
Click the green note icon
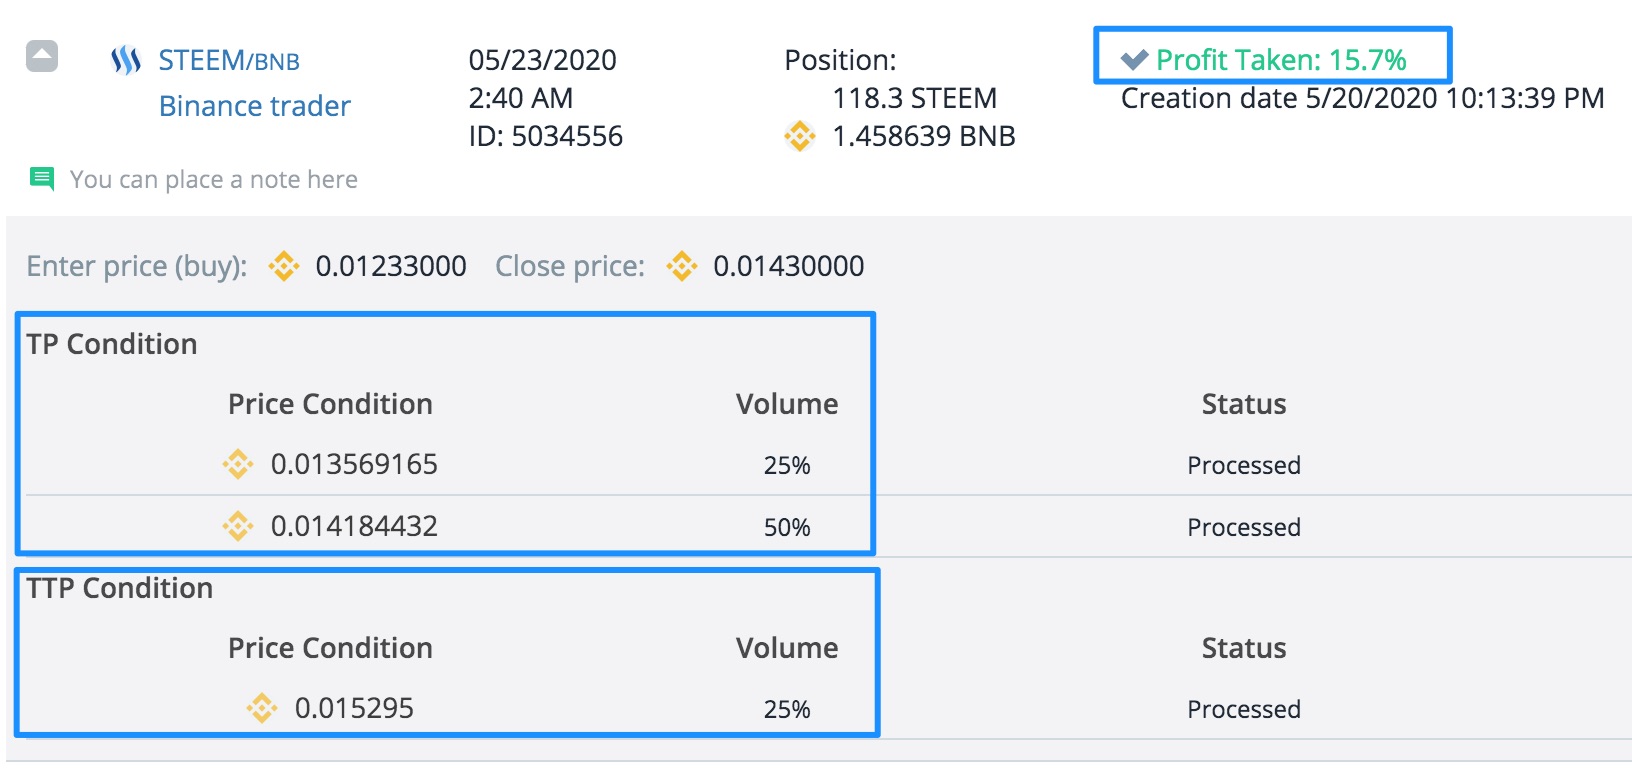[x=42, y=179]
